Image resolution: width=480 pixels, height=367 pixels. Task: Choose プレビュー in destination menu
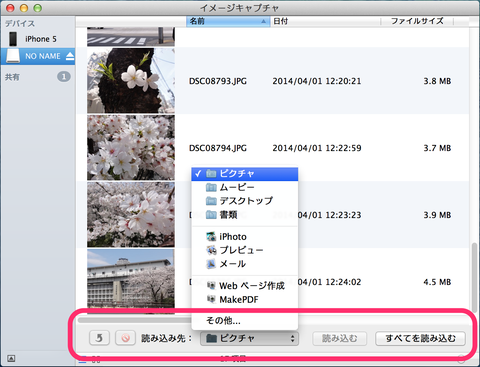tap(245, 250)
